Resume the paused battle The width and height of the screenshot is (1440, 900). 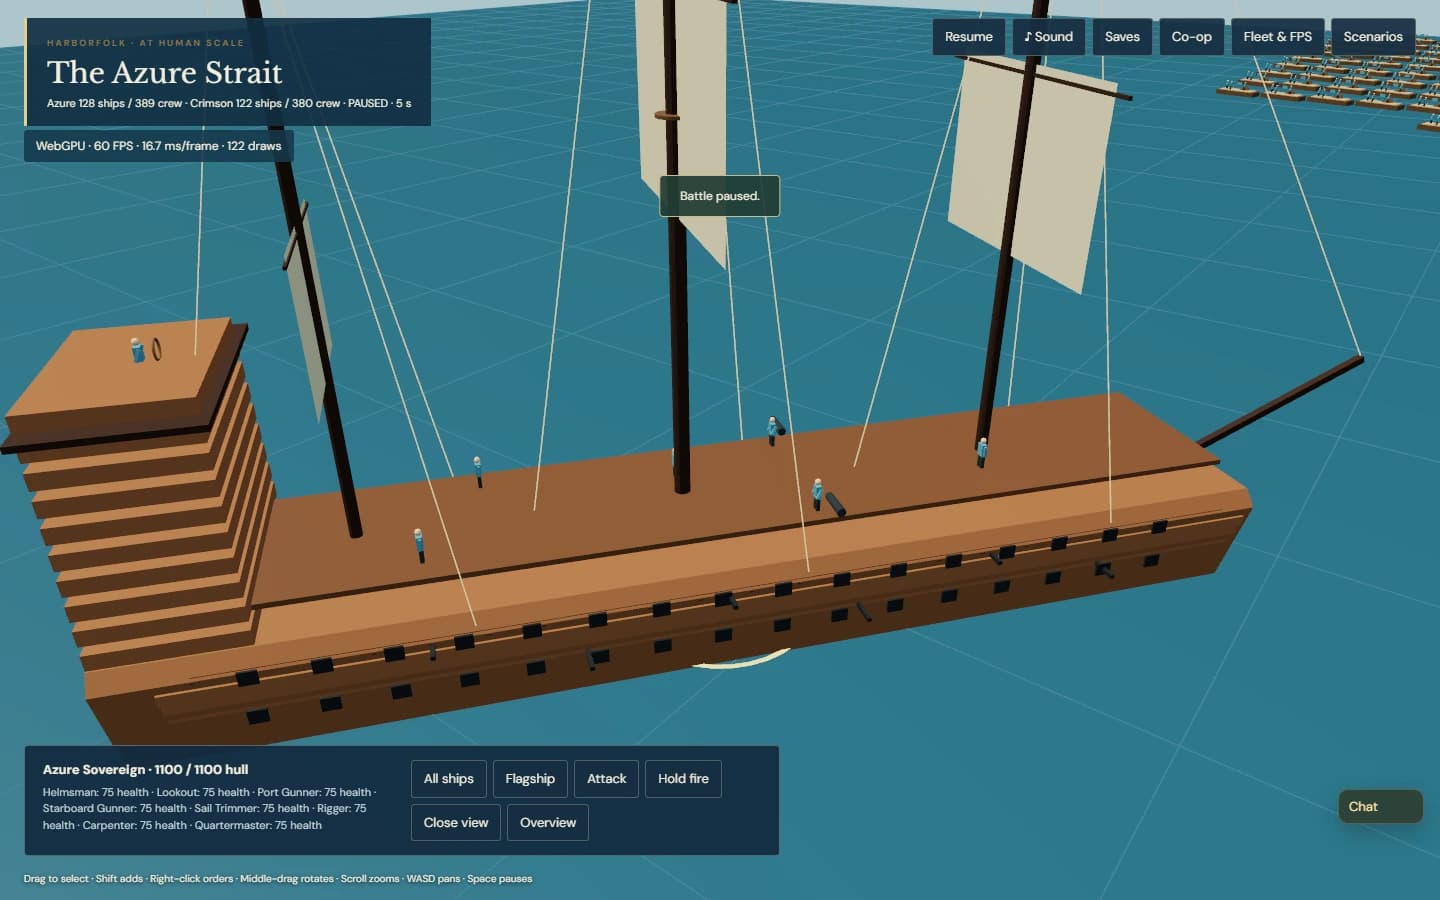coord(968,37)
